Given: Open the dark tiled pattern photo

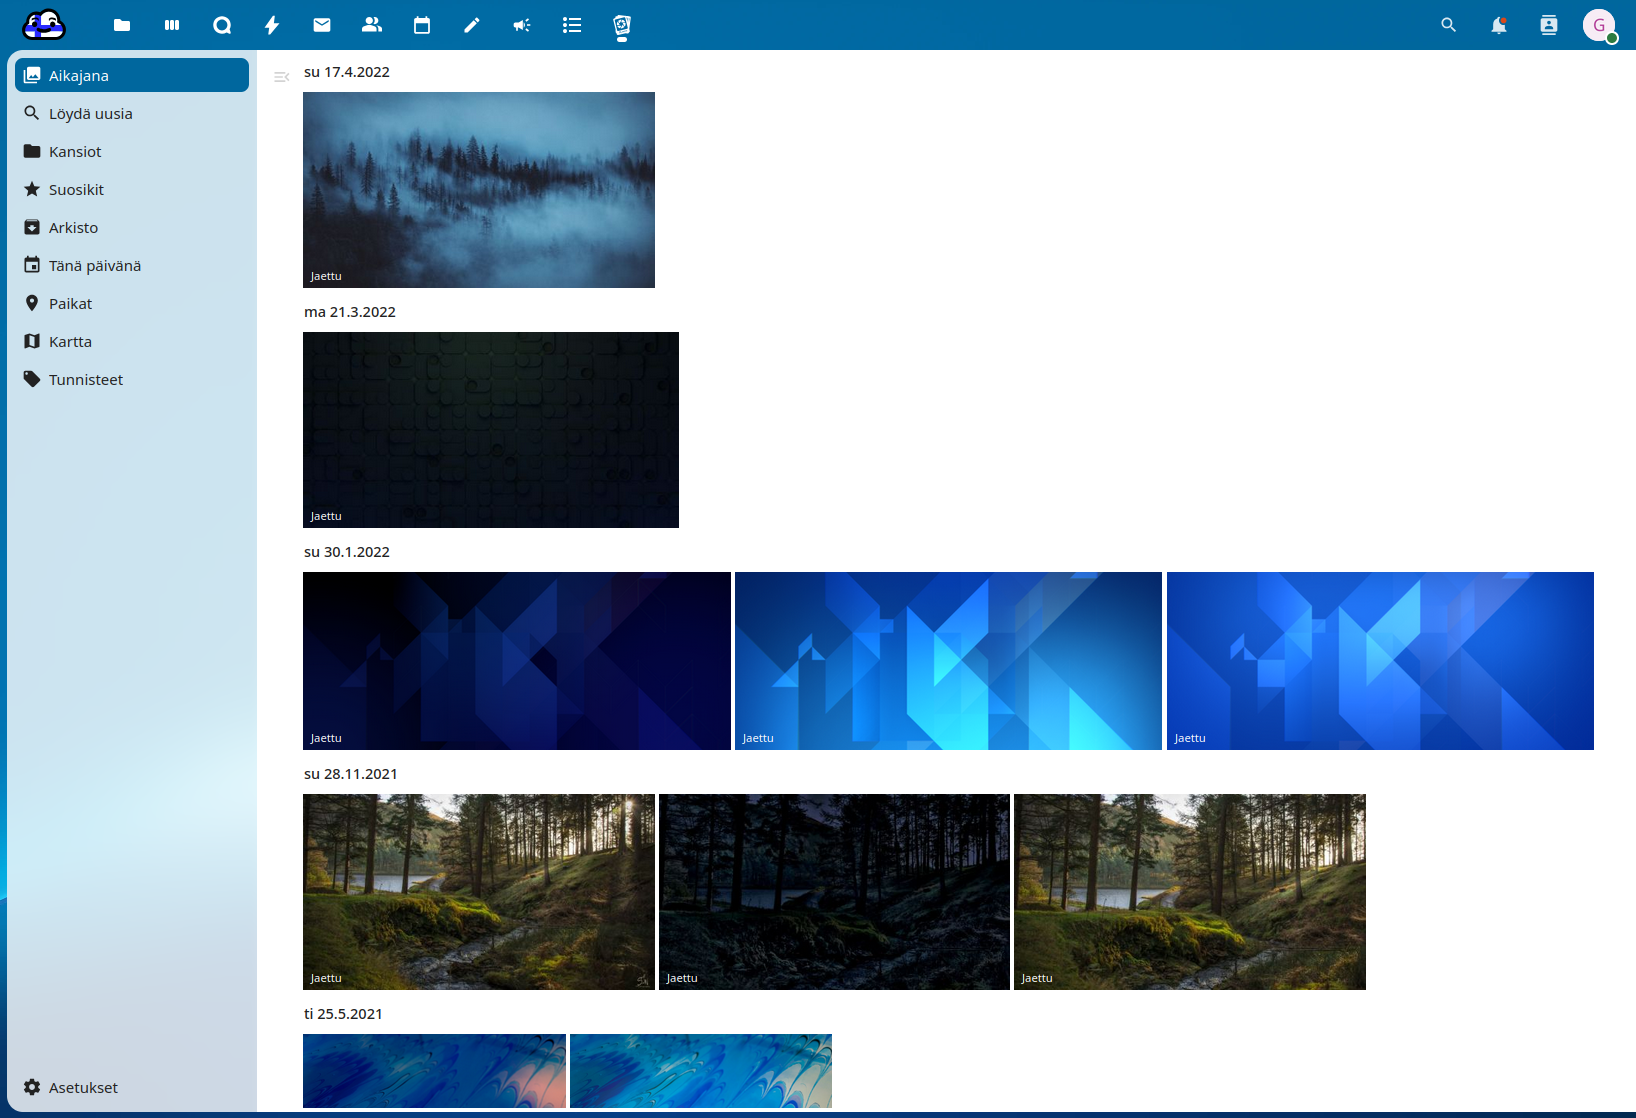Looking at the screenshot, I should point(491,430).
